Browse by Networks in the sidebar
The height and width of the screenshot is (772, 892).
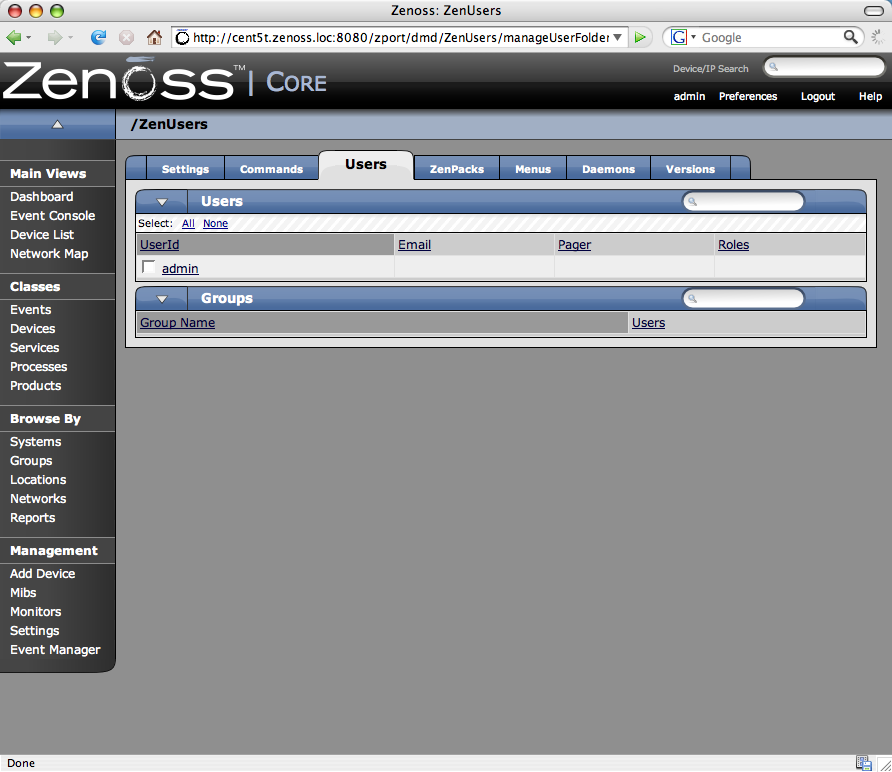coord(38,498)
